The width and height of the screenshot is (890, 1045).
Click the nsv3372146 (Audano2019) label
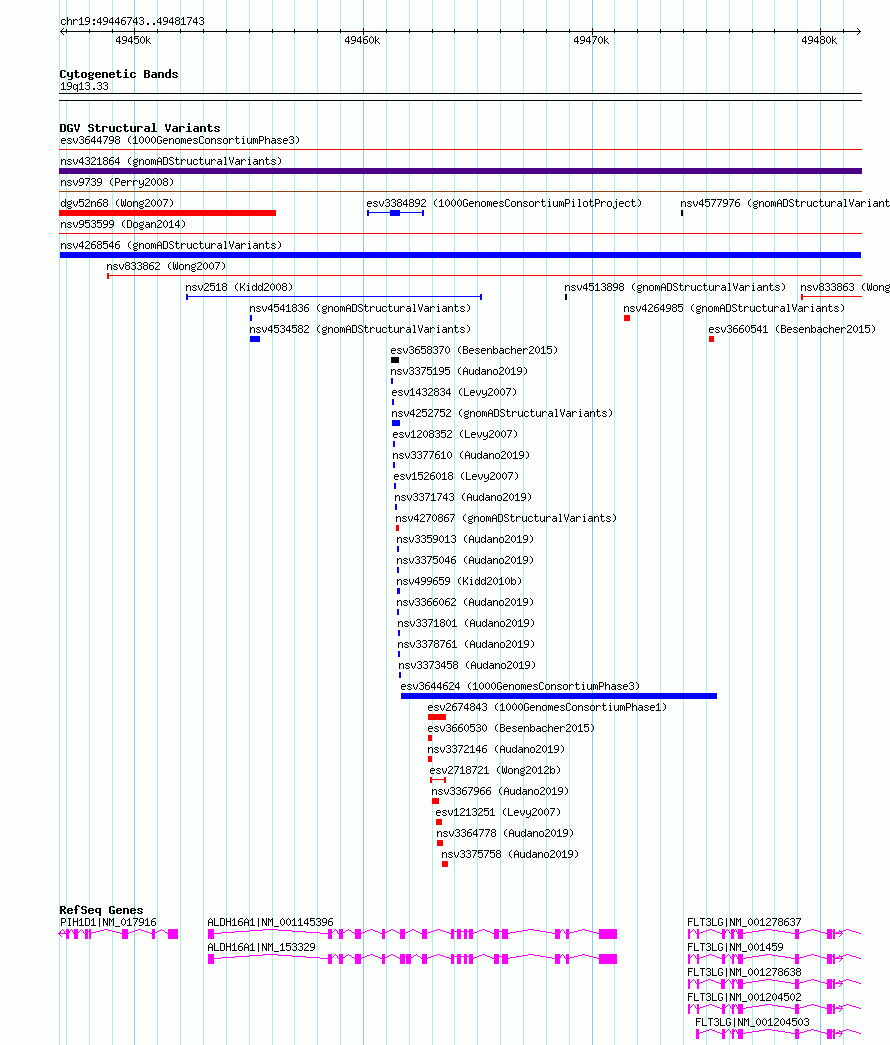click(496, 749)
